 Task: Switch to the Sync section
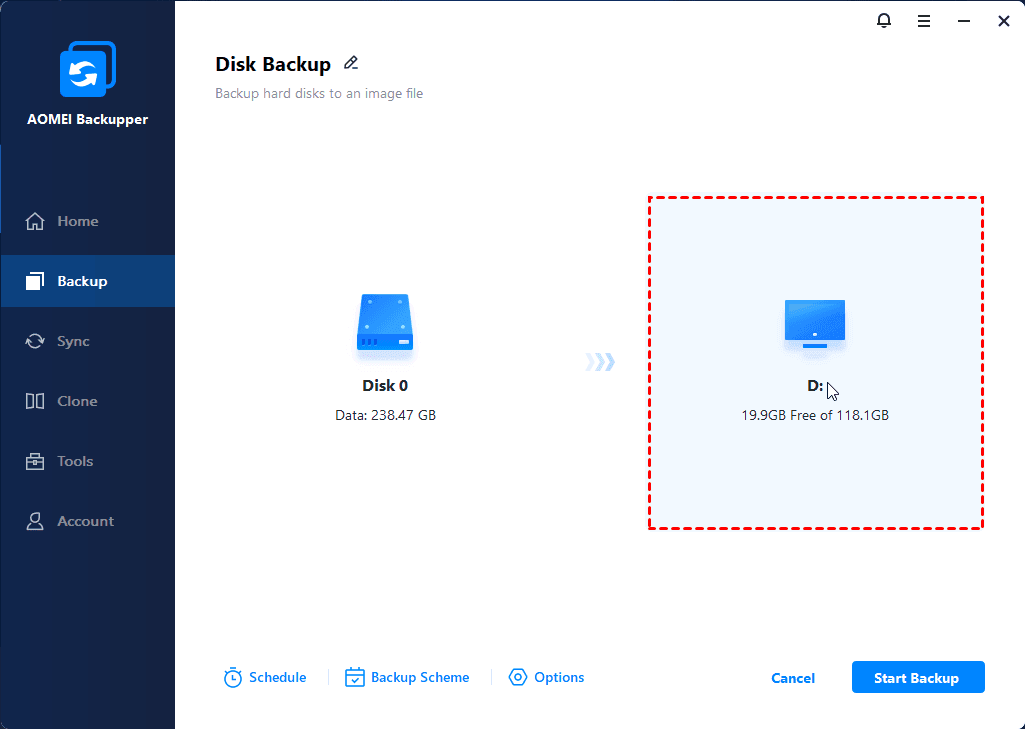(x=73, y=341)
